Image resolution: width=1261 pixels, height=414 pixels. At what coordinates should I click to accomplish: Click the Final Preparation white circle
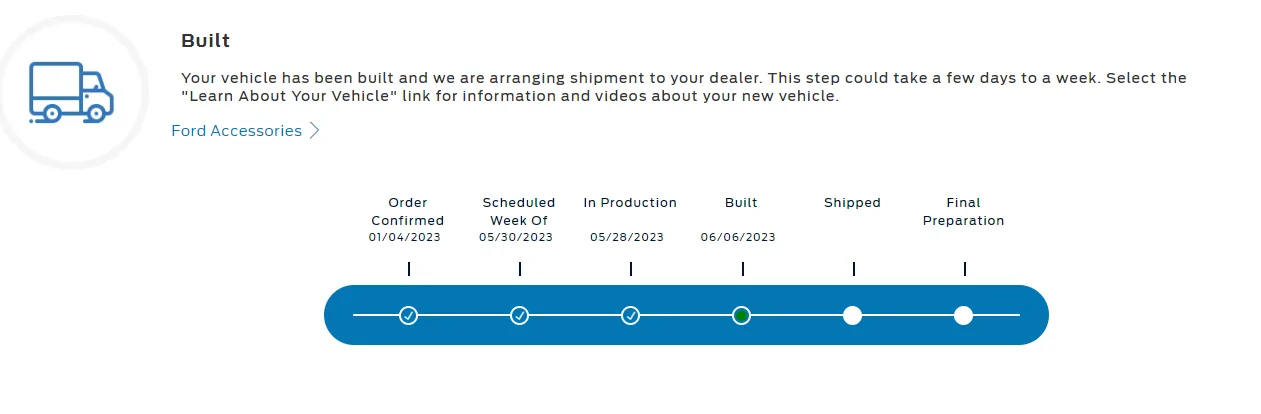pyautogui.click(x=963, y=316)
